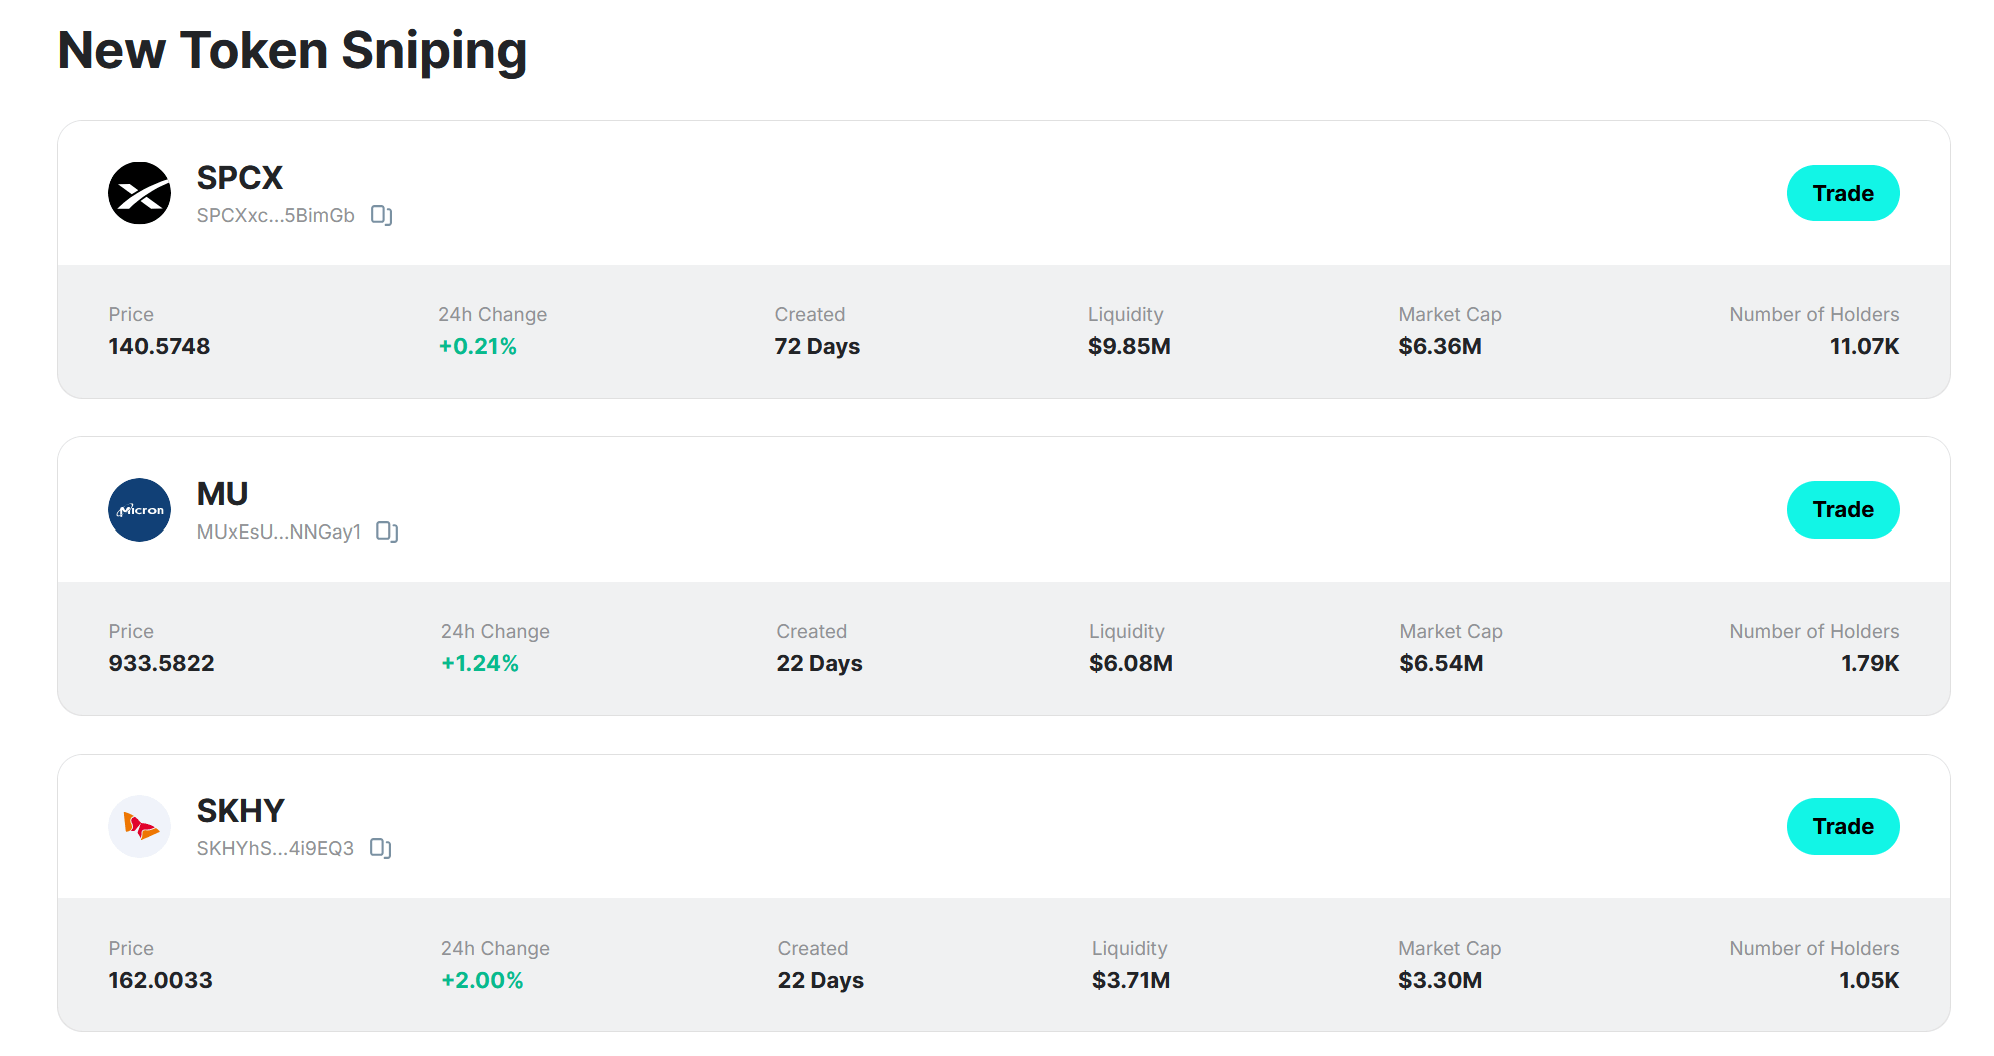
Task: Select the SPCXxc...5BimGb address text
Action: [x=276, y=215]
